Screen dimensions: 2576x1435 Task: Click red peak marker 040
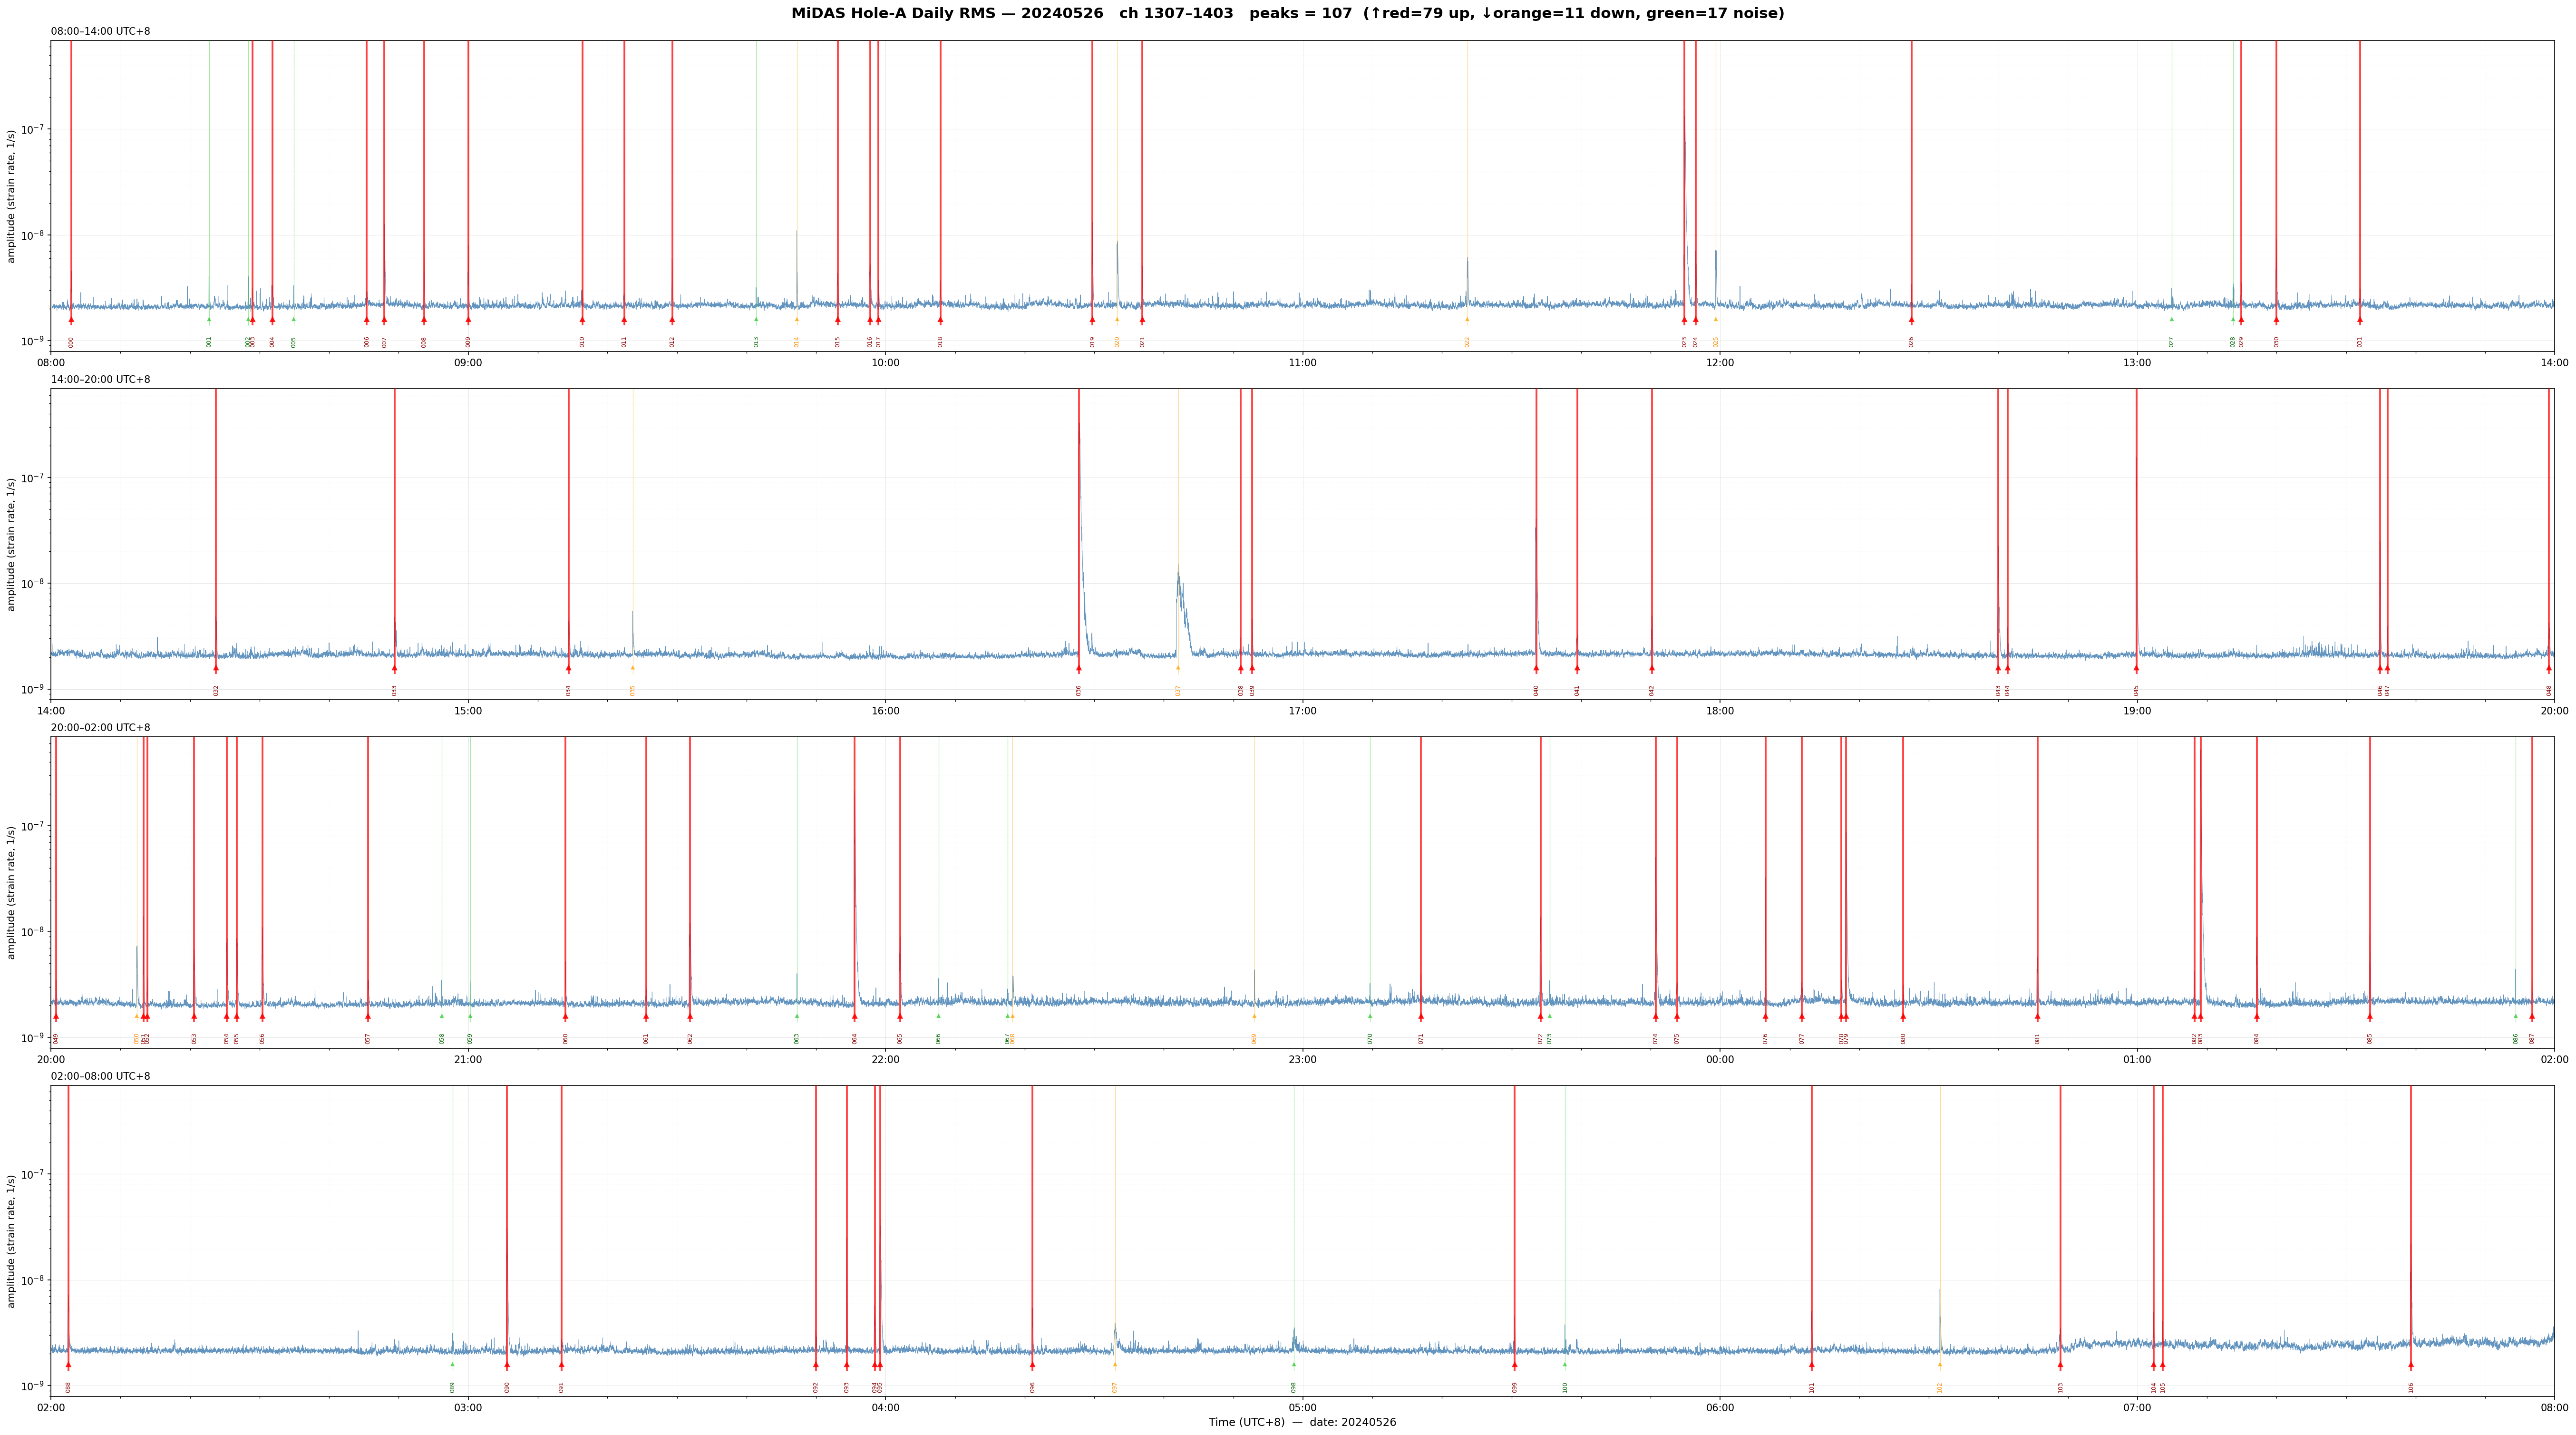1536,668
